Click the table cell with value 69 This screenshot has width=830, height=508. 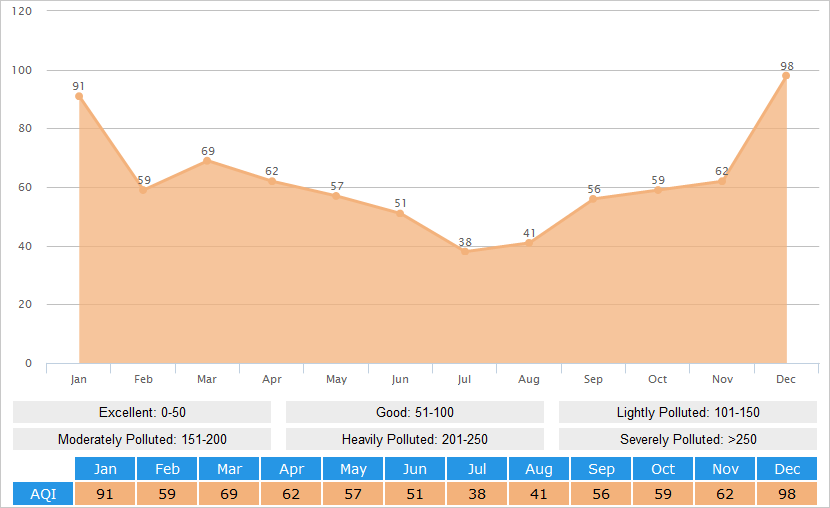229,494
